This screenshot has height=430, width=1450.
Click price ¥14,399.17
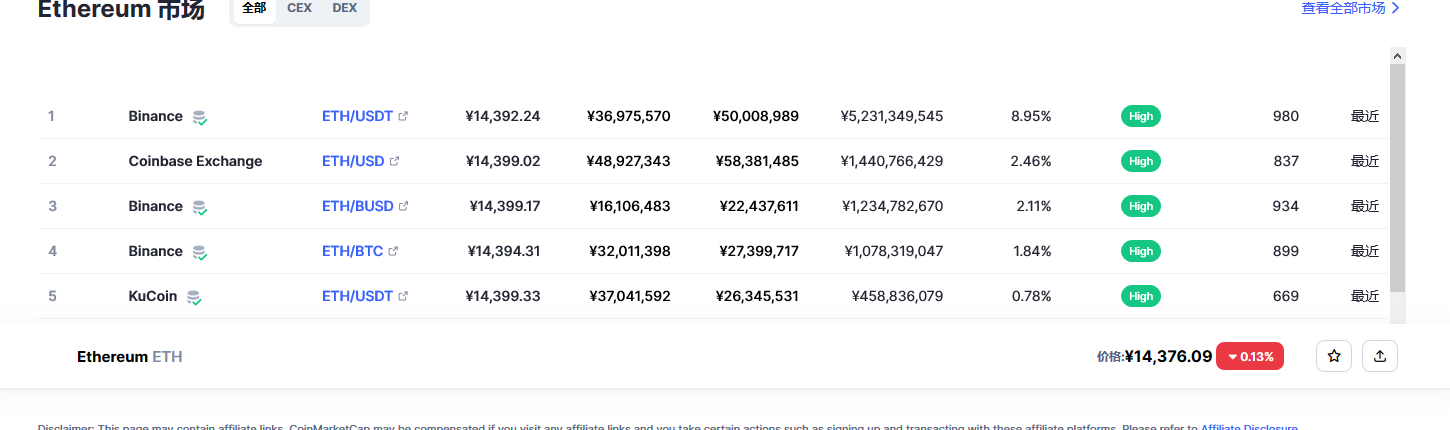505,206
